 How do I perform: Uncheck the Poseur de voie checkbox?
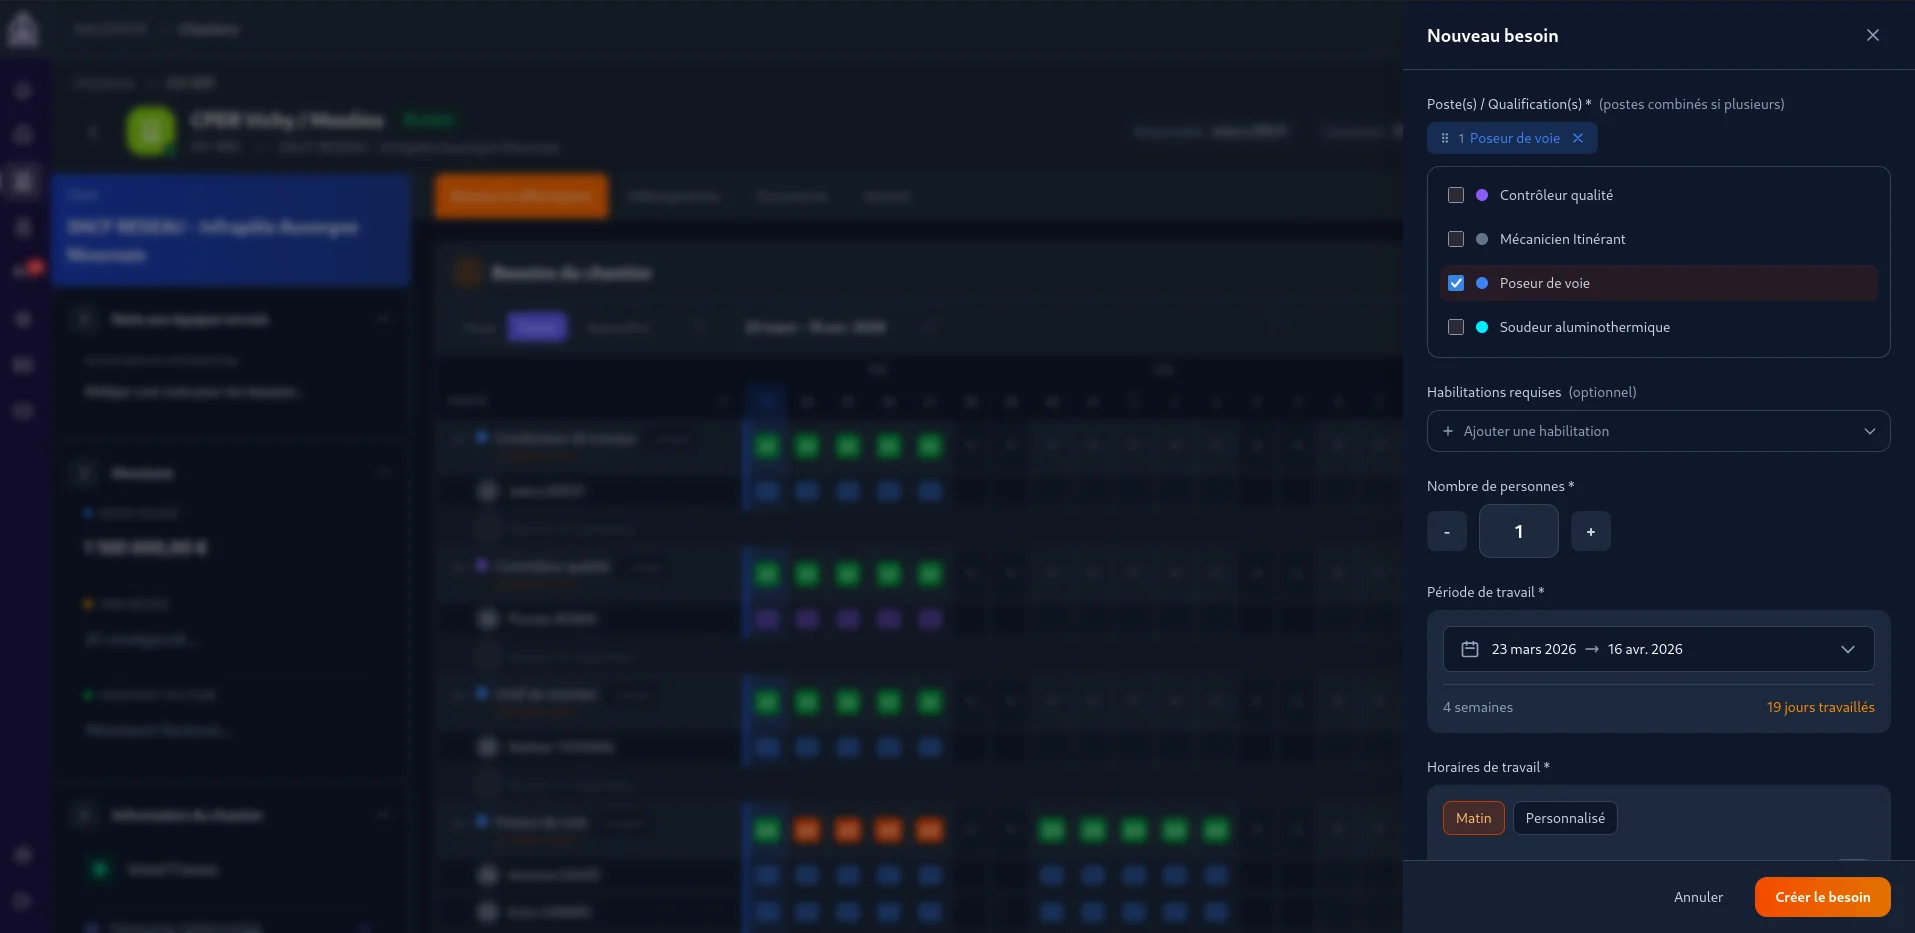click(1456, 283)
